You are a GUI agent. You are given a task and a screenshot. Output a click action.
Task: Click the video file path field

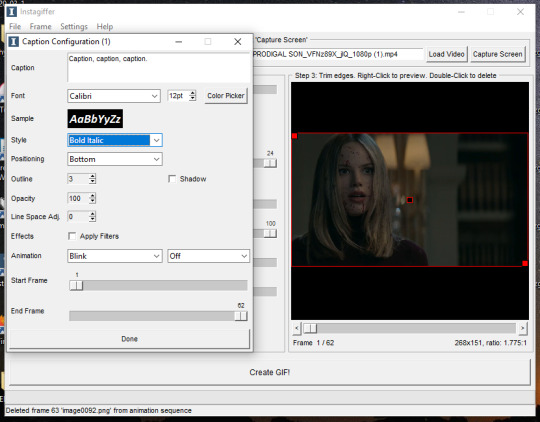point(338,54)
